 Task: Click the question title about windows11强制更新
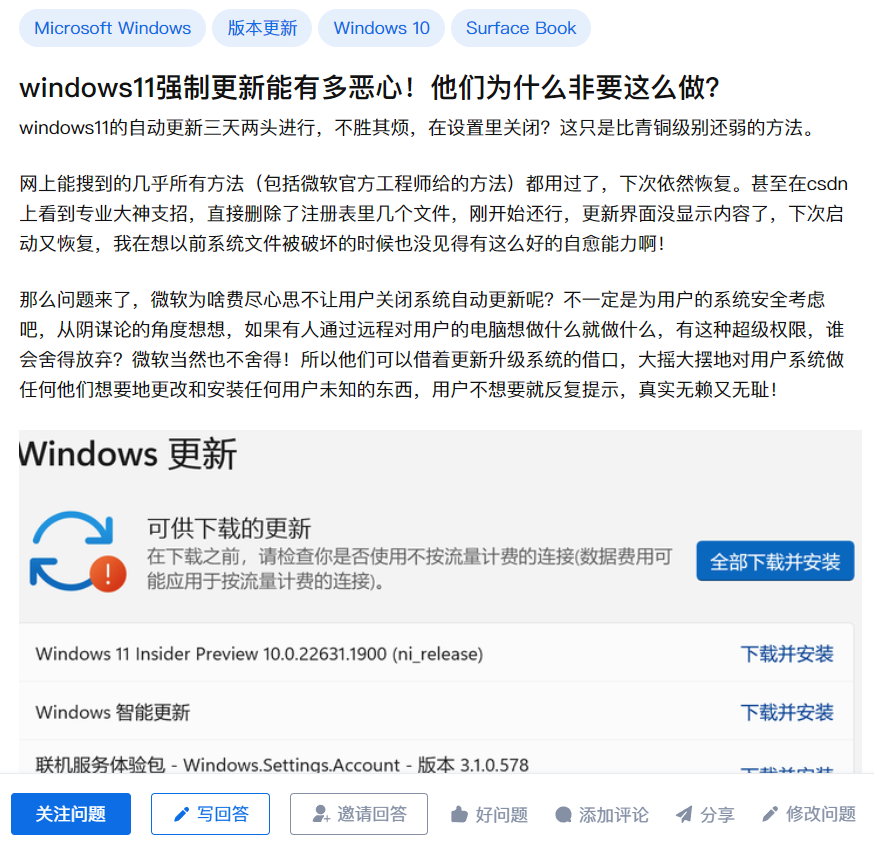point(369,88)
